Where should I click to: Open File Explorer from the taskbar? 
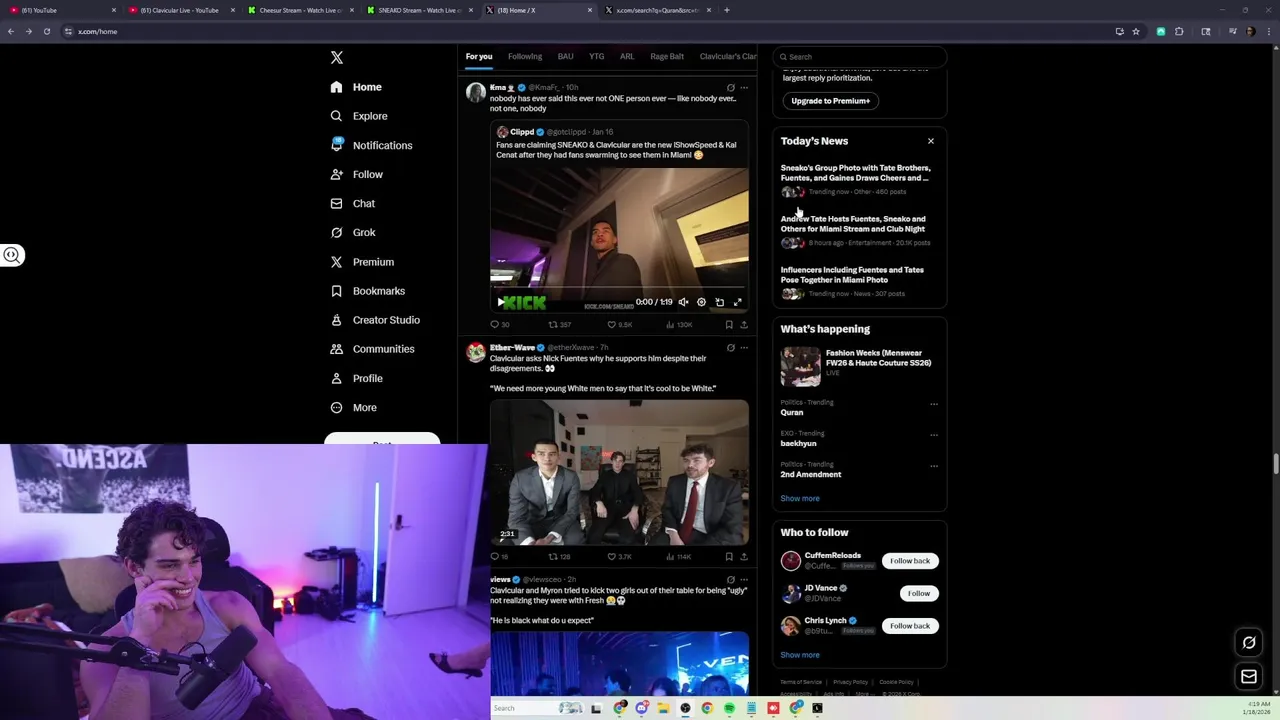point(663,708)
